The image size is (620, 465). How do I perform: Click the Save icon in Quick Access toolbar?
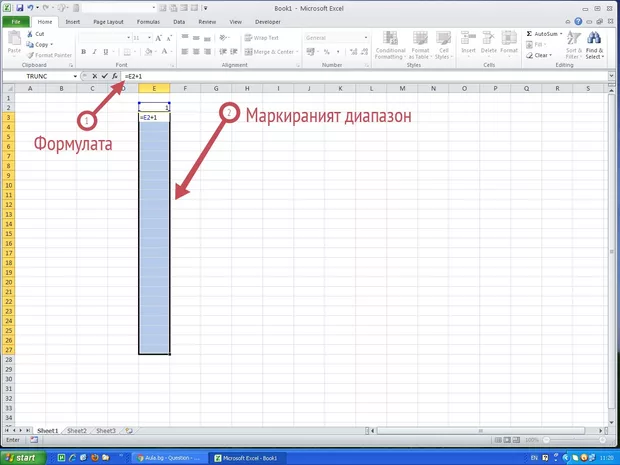point(20,8)
